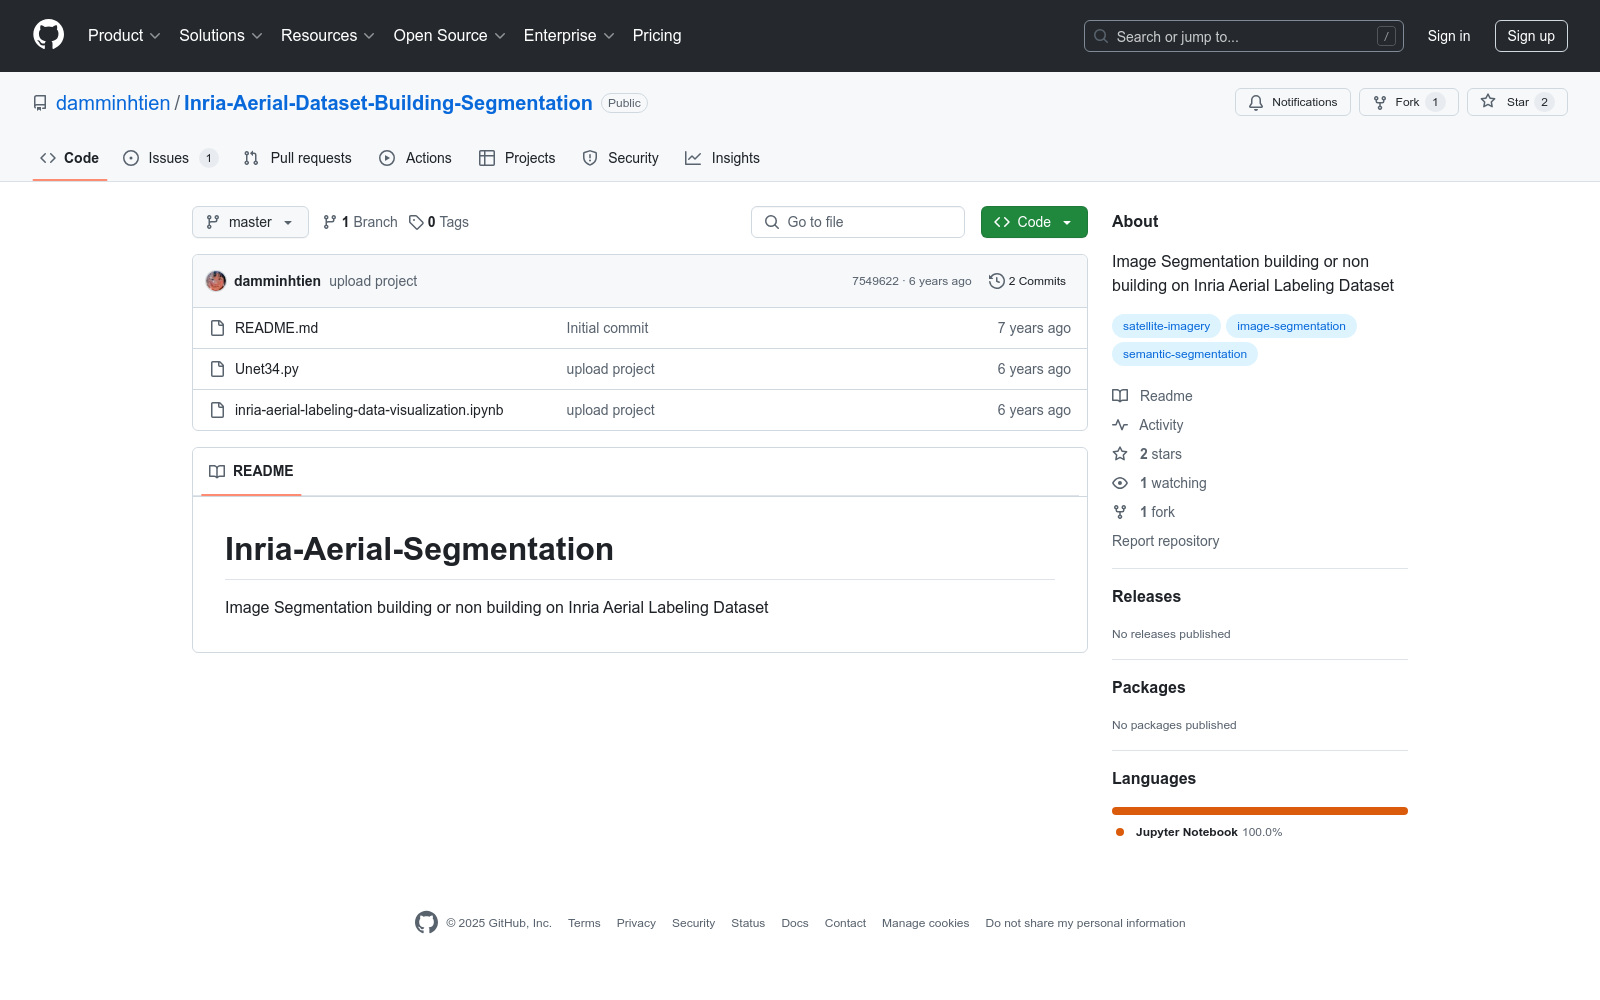
Task: Open the Packages heading link
Action: pyautogui.click(x=1148, y=687)
